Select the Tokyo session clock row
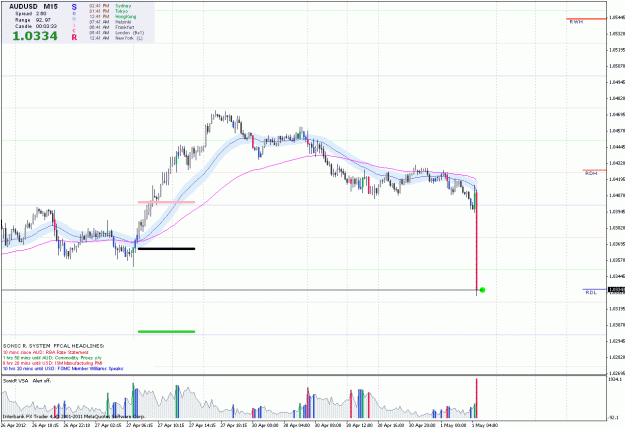Screen dimensions: 625x429 (108, 12)
